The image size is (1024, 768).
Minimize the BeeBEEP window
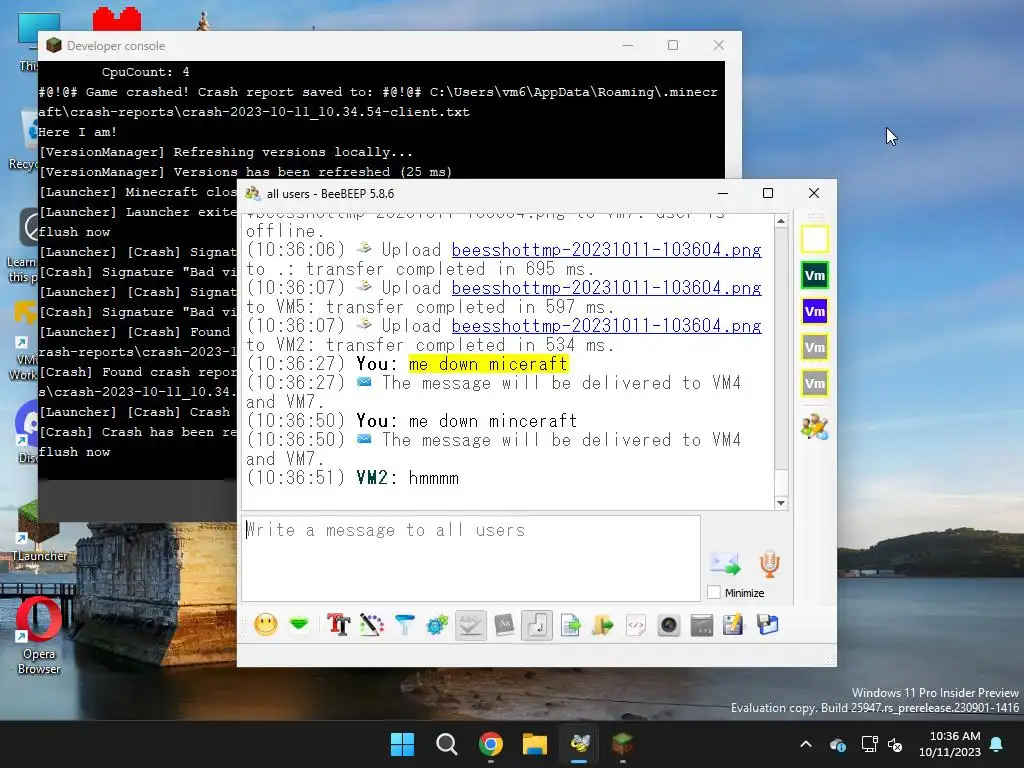722,193
